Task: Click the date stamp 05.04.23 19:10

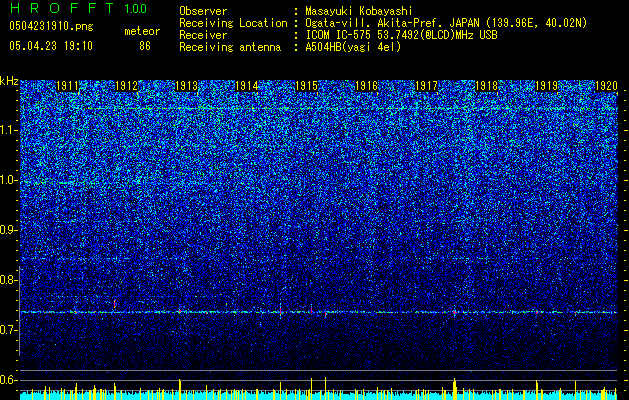Action: 51,46
